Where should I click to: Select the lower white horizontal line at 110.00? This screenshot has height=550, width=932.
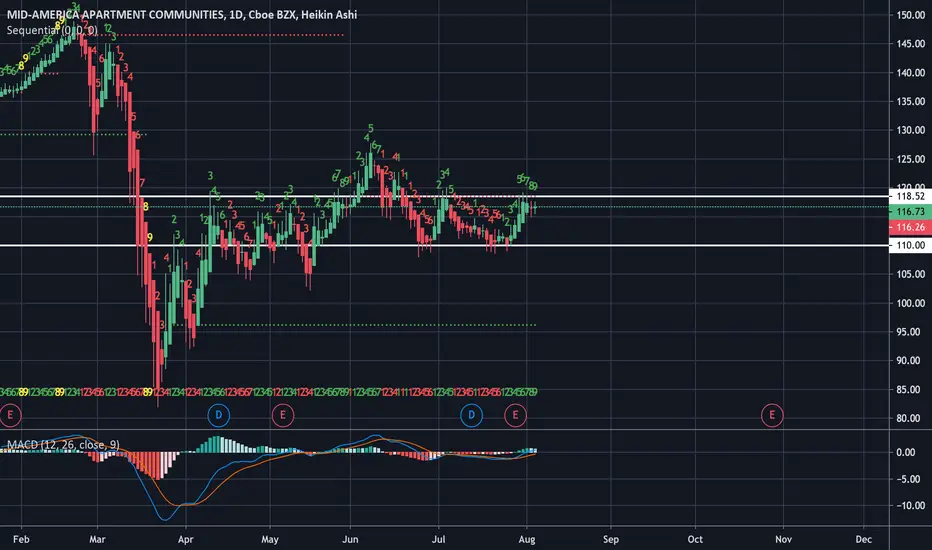[445, 245]
